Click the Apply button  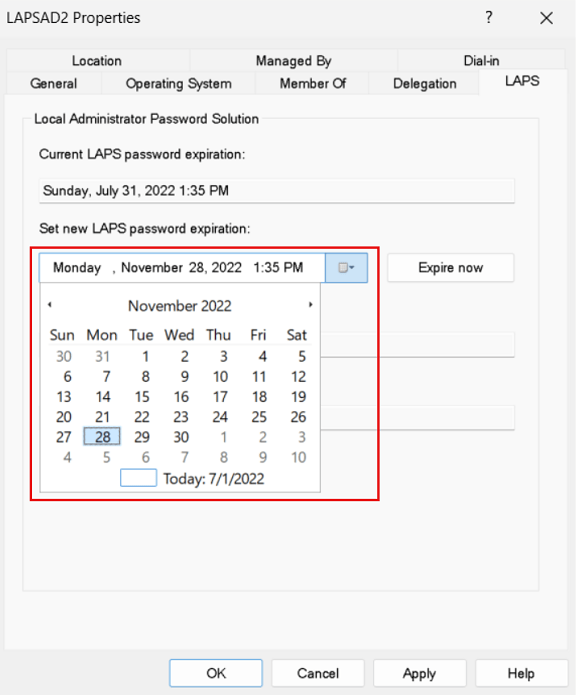pyautogui.click(x=419, y=673)
